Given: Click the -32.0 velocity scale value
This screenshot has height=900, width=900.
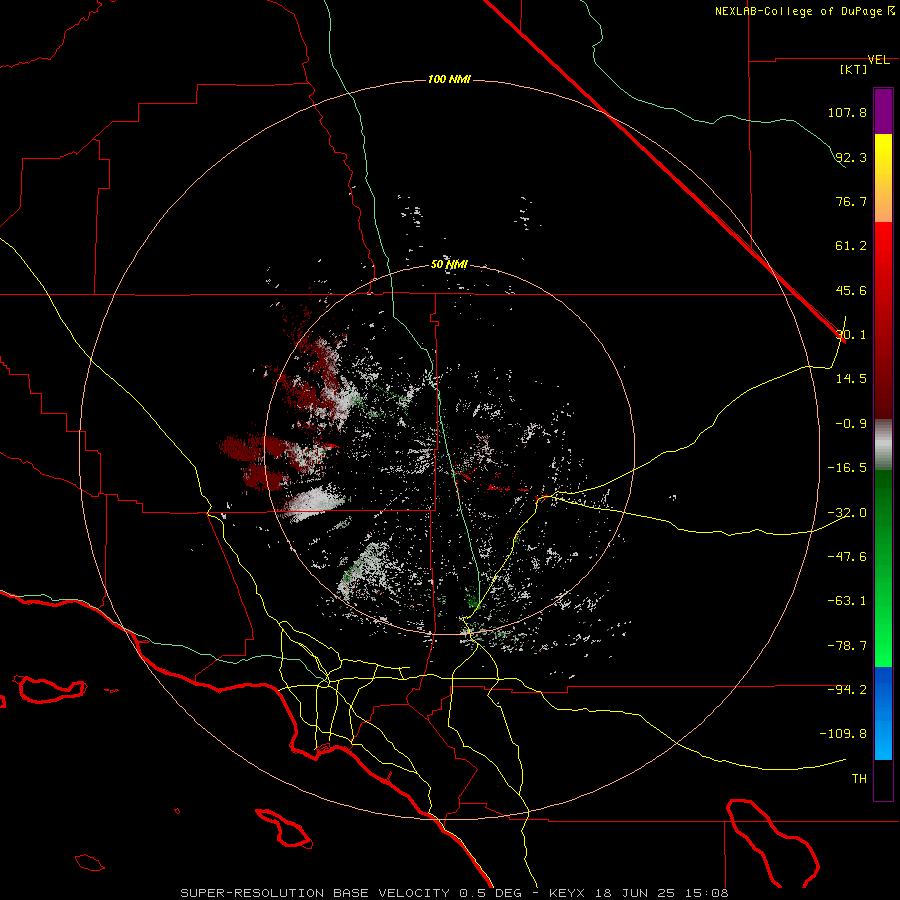Looking at the screenshot, I should pyautogui.click(x=847, y=513).
